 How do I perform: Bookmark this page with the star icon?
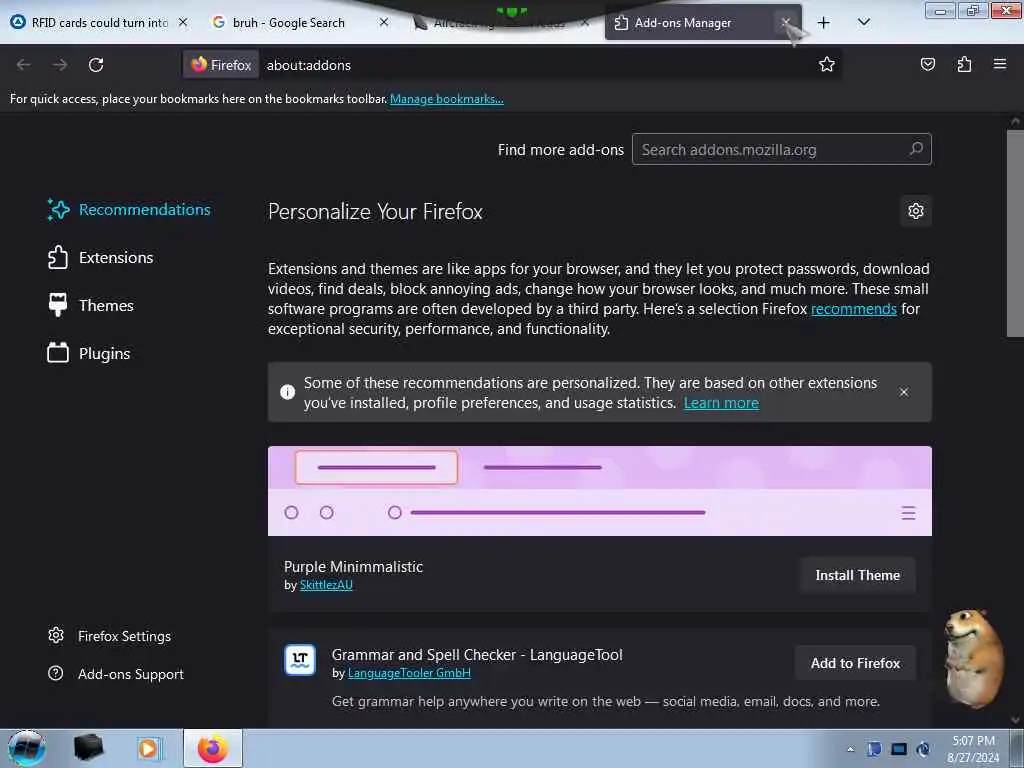(827, 64)
